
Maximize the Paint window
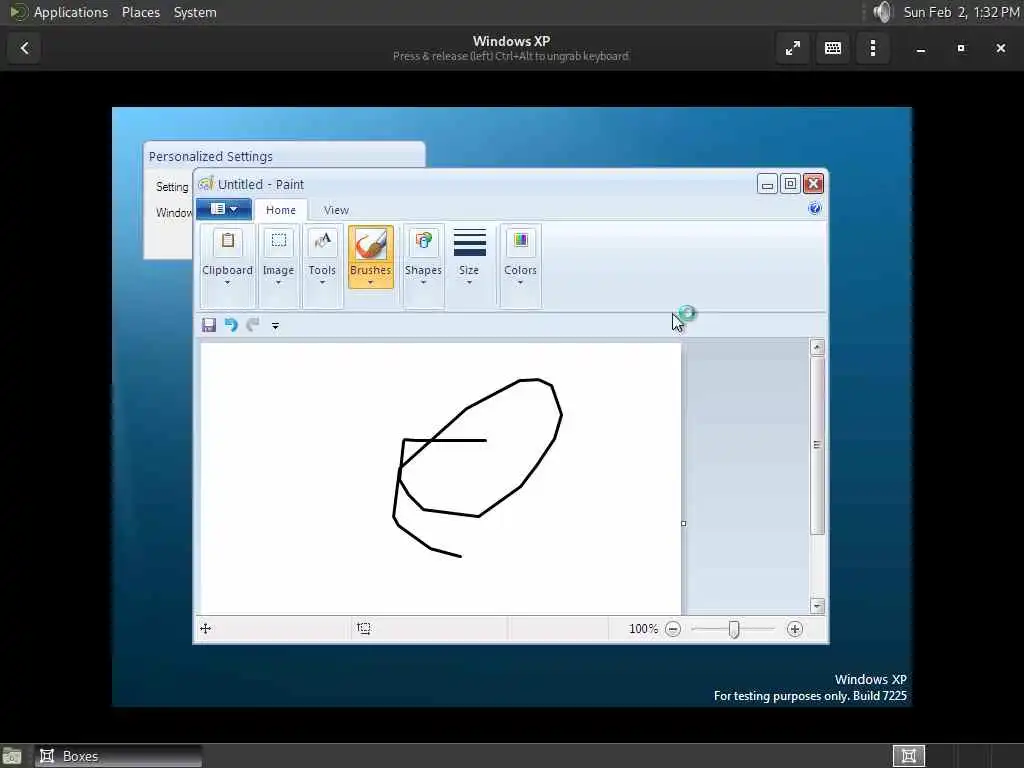tap(790, 184)
